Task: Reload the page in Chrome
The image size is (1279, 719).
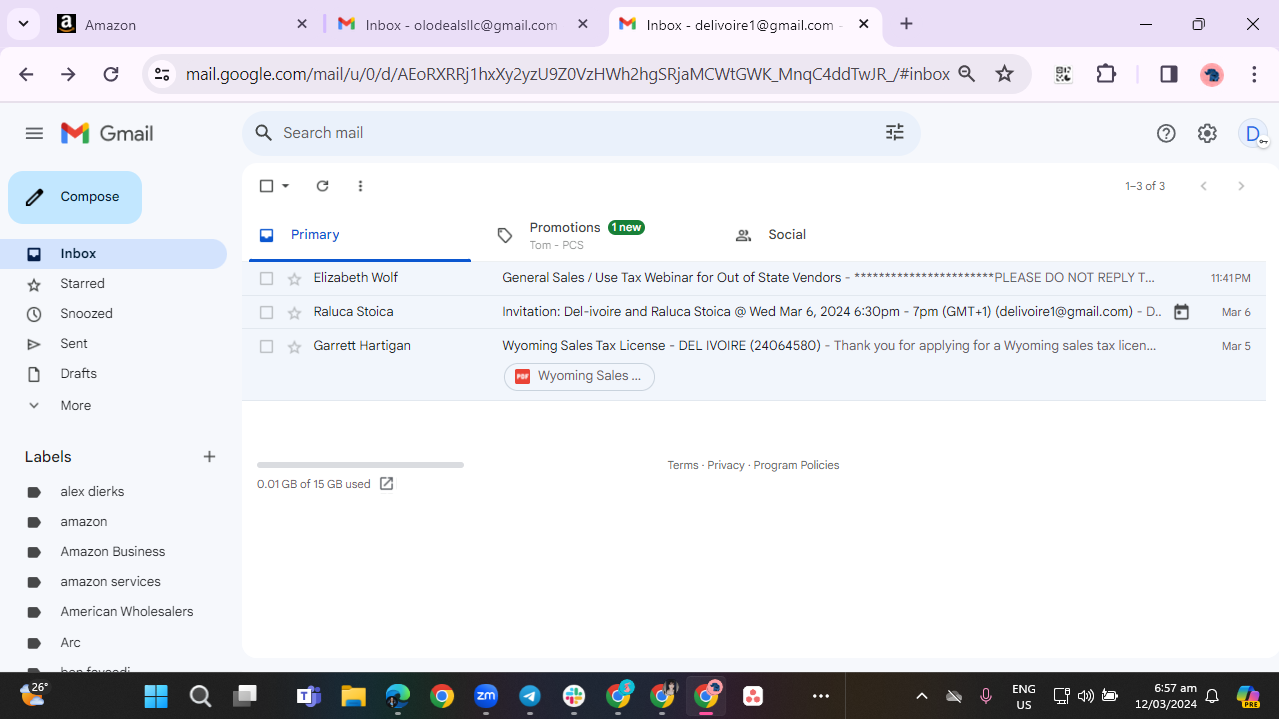Action: tap(111, 74)
